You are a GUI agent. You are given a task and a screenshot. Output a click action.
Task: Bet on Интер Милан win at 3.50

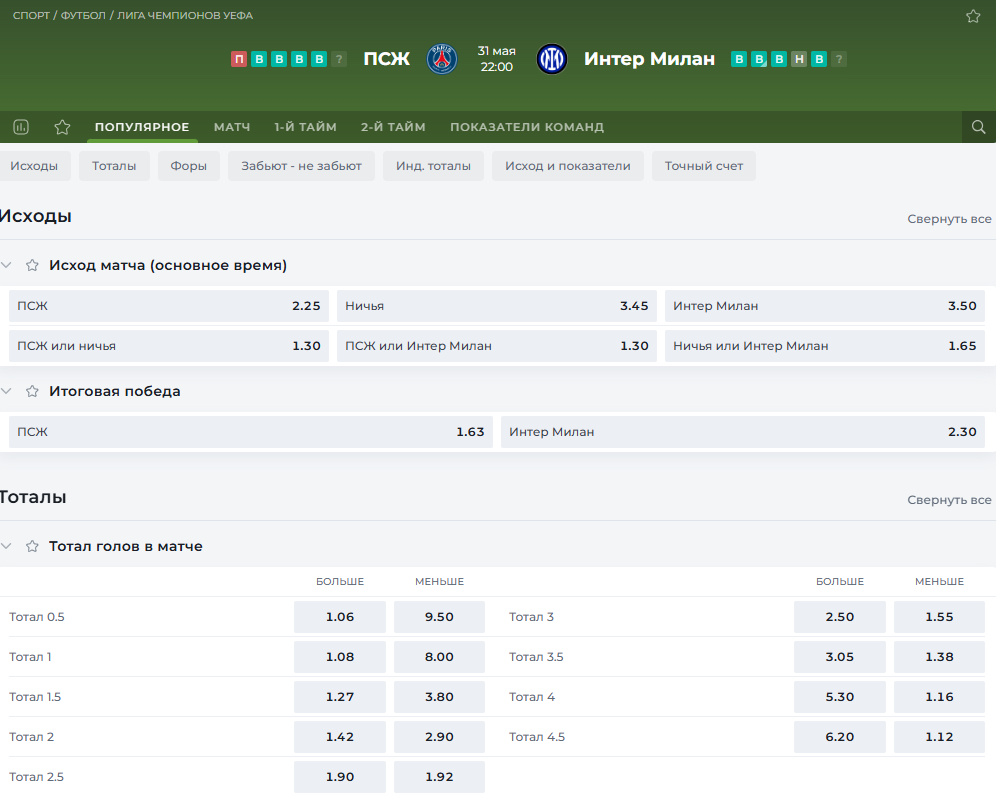click(x=824, y=306)
